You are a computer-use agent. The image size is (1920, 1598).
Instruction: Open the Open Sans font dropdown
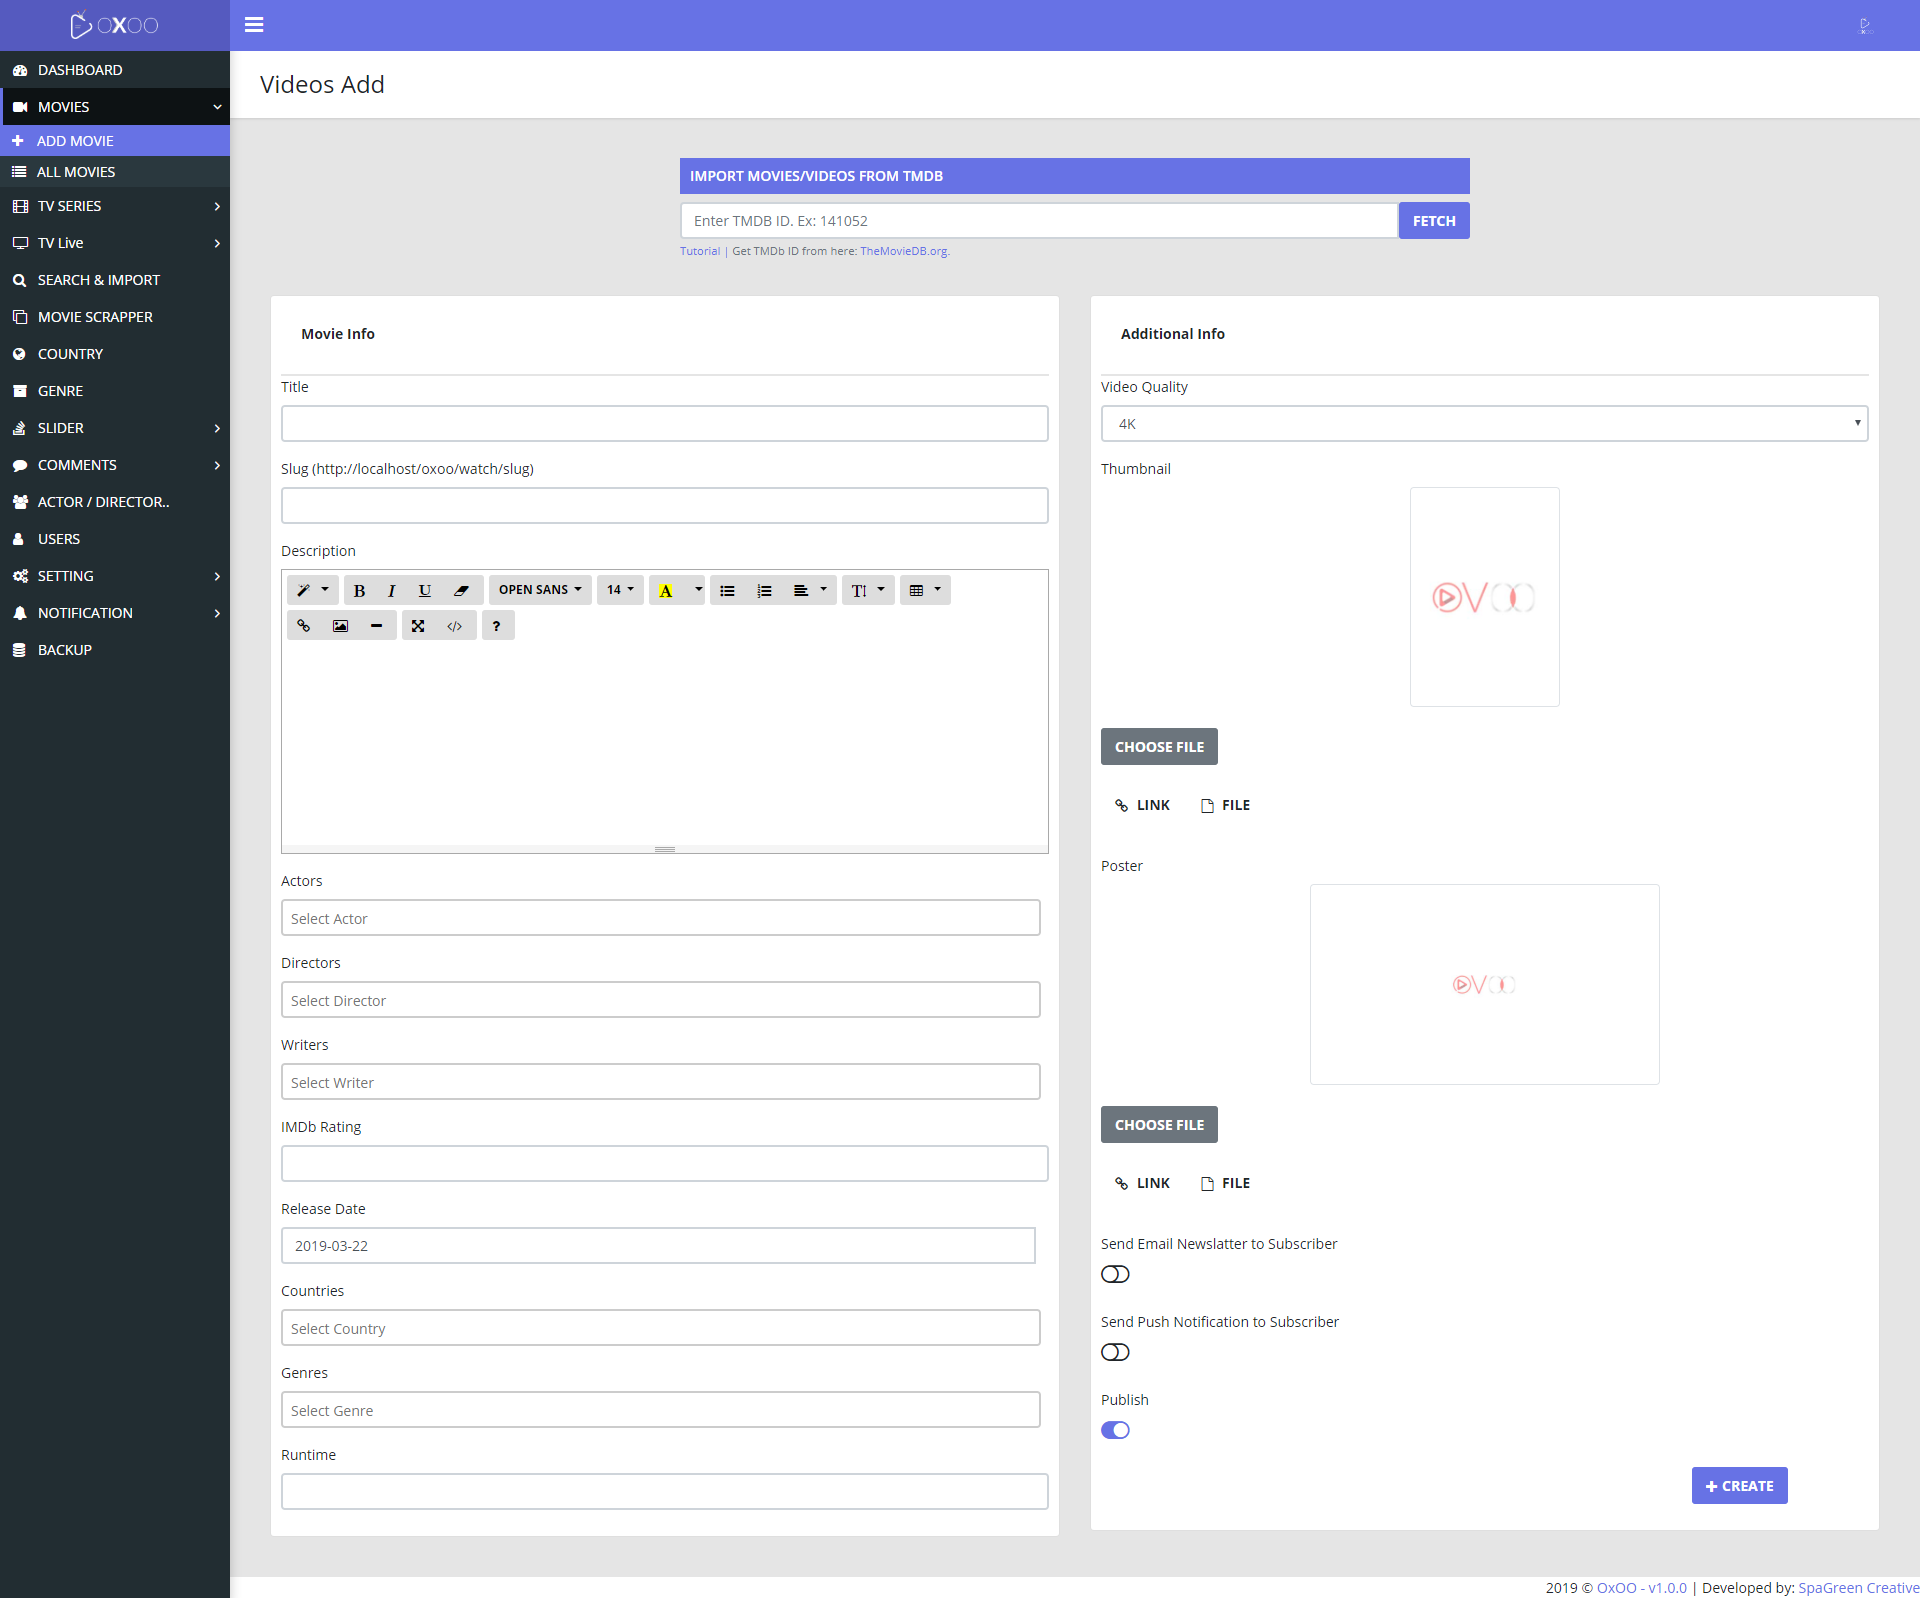pos(540,590)
